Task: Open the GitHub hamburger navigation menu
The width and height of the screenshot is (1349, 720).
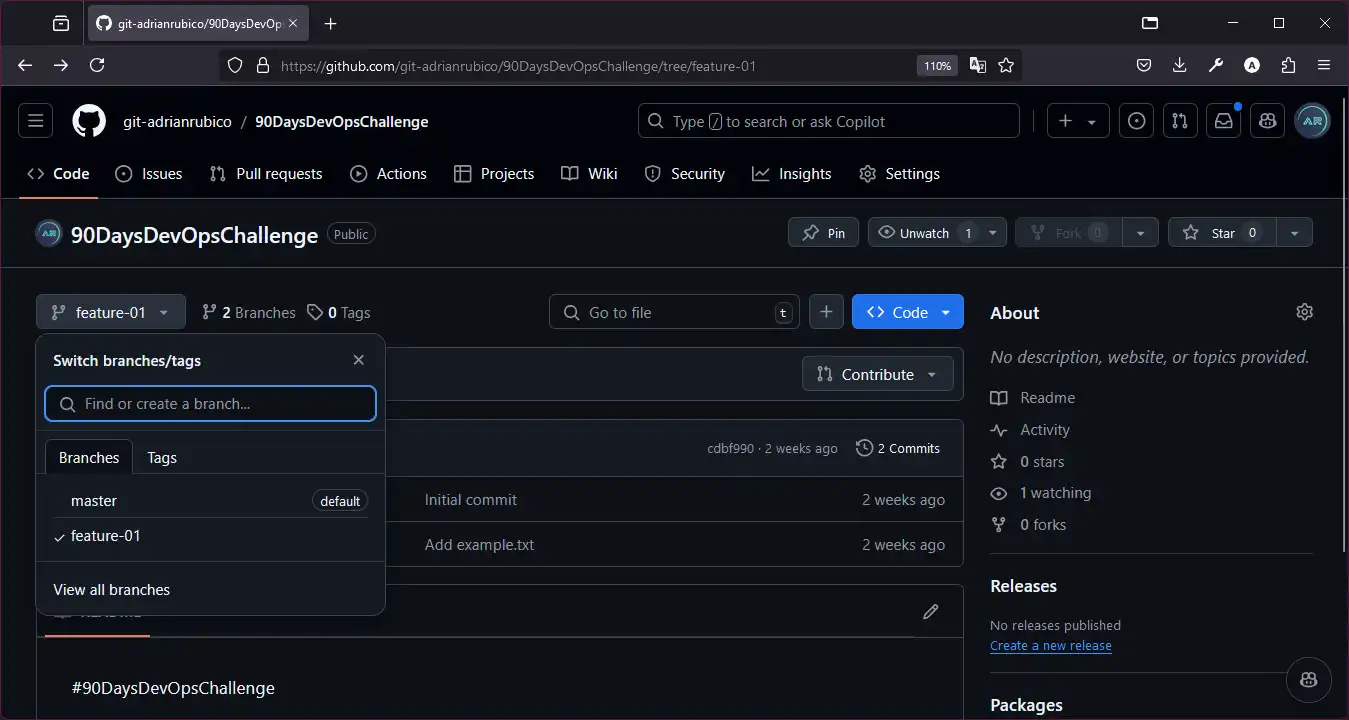Action: pyautogui.click(x=35, y=121)
